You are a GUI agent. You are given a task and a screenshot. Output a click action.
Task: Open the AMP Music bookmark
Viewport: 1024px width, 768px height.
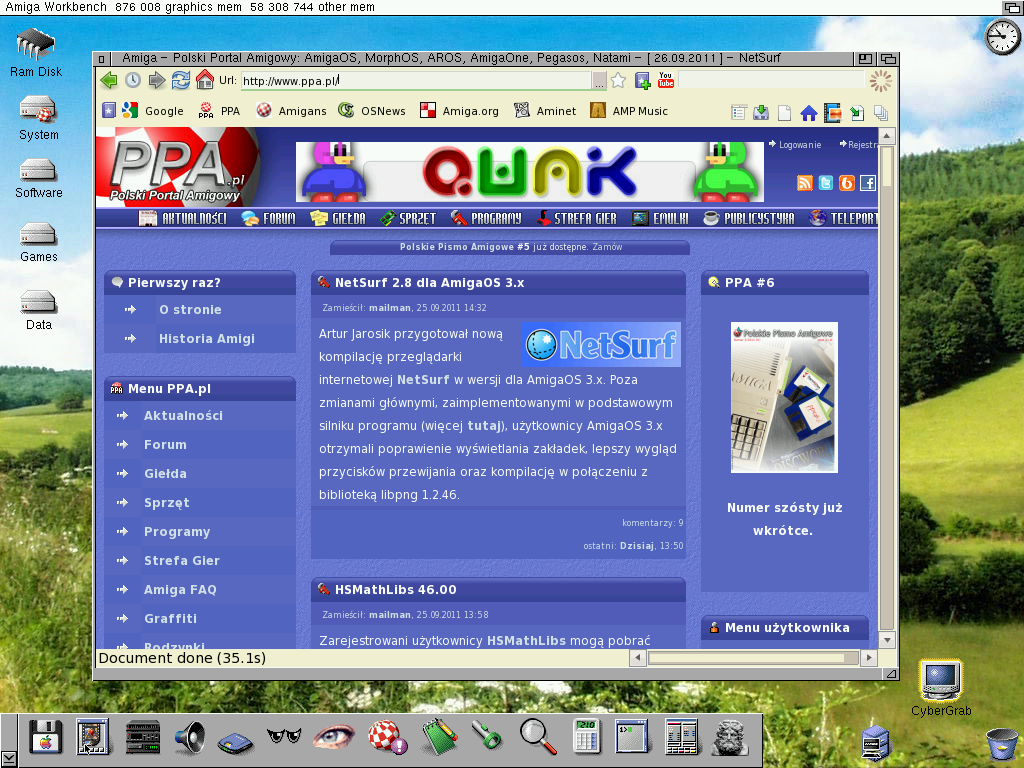click(x=629, y=111)
